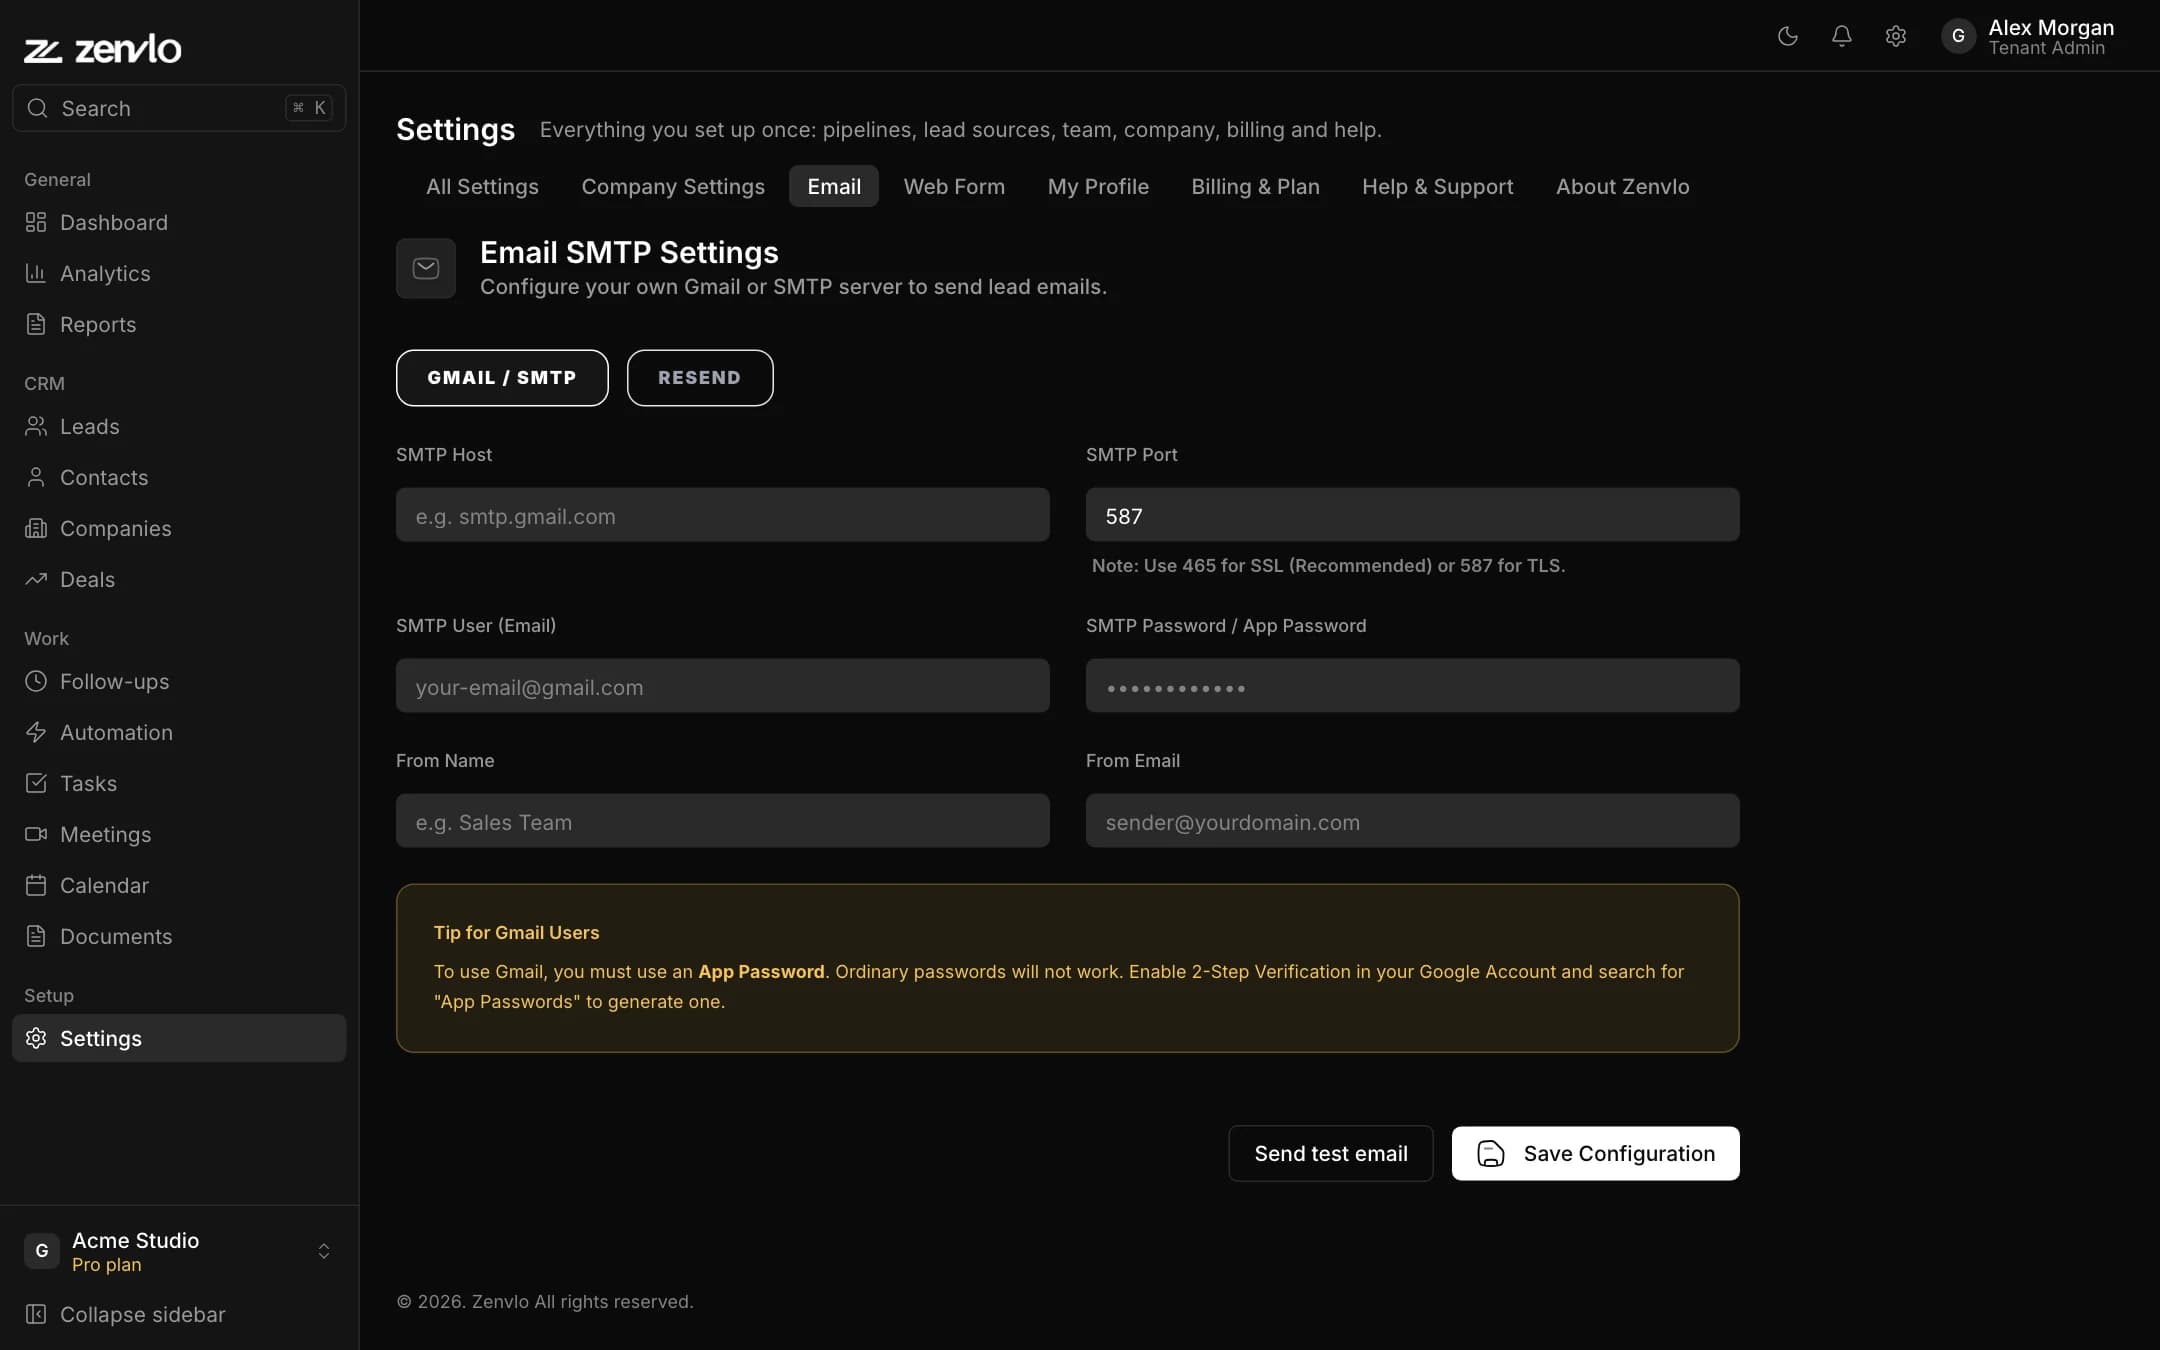2160x1350 pixels.
Task: Click Save Configuration button
Action: click(x=1596, y=1153)
